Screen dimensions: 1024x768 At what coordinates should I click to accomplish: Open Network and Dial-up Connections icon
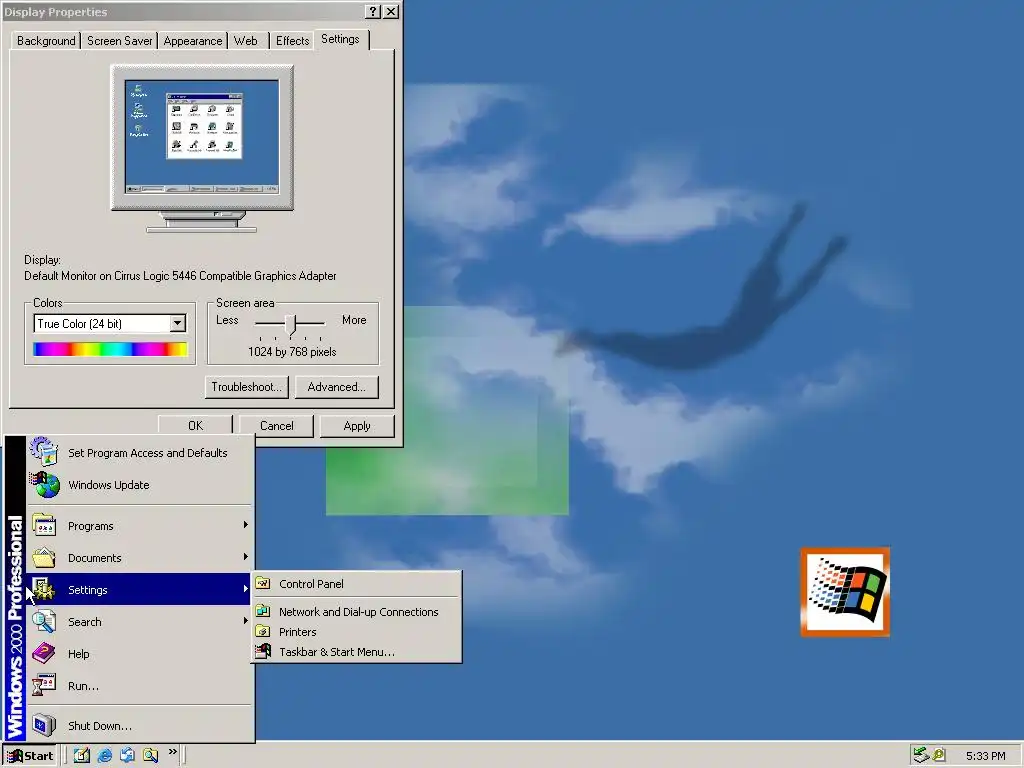[x=263, y=611]
